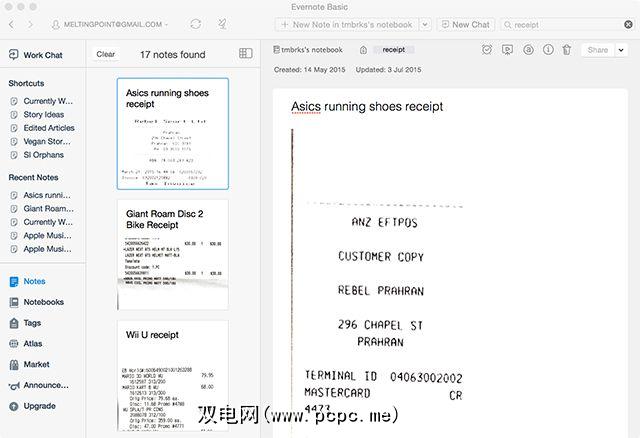Set a reminder with the alarm clock icon
Image resolution: width=640 pixels, height=438 pixels.
tap(487, 50)
